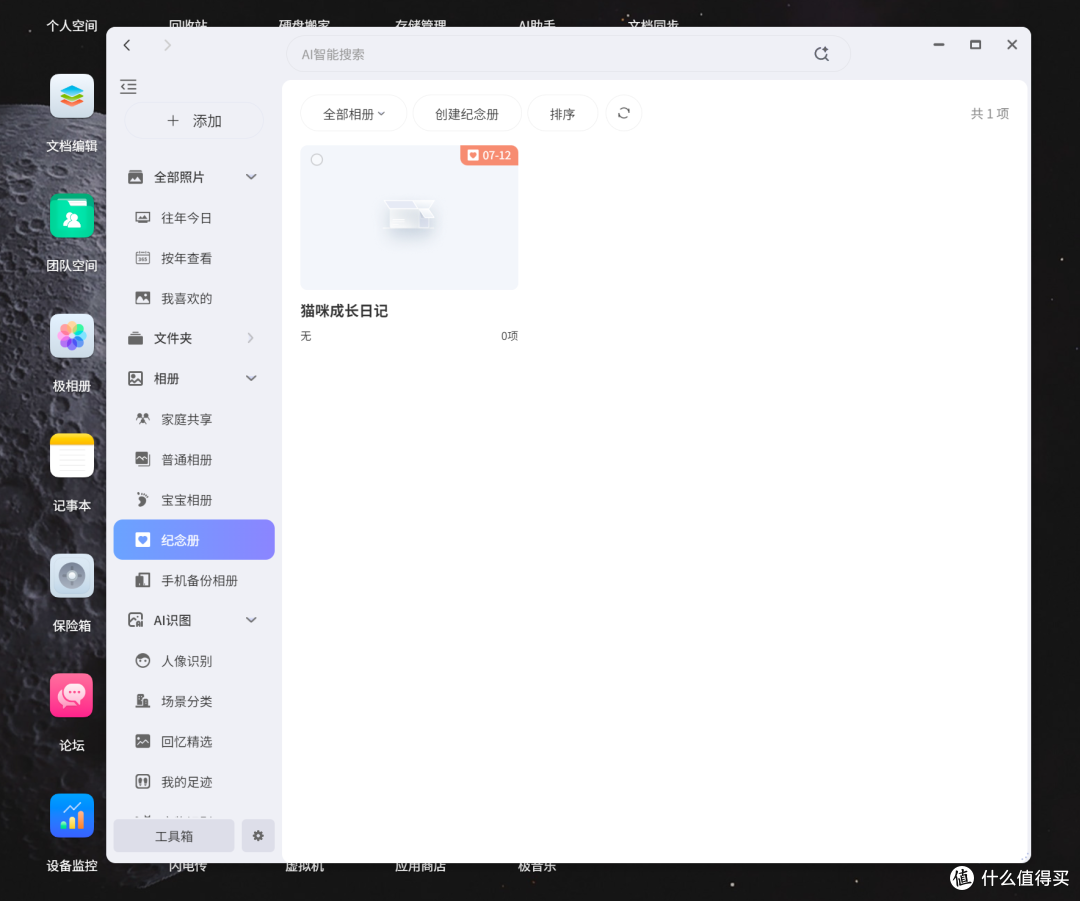This screenshot has width=1080, height=901.
Task: Collapse the 相册 section chevron
Action: (251, 378)
